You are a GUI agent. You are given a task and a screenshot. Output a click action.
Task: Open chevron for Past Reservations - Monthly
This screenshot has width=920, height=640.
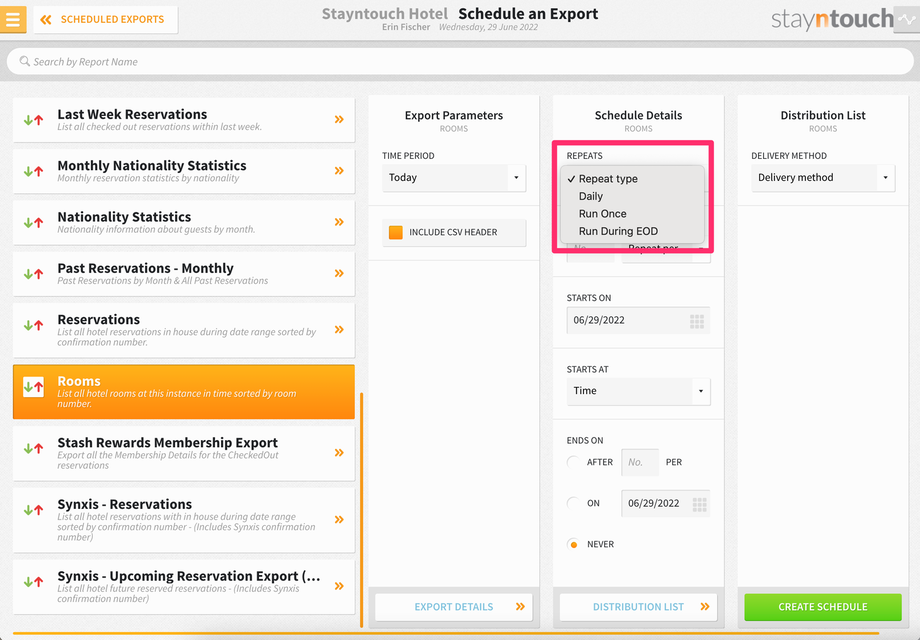point(339,273)
